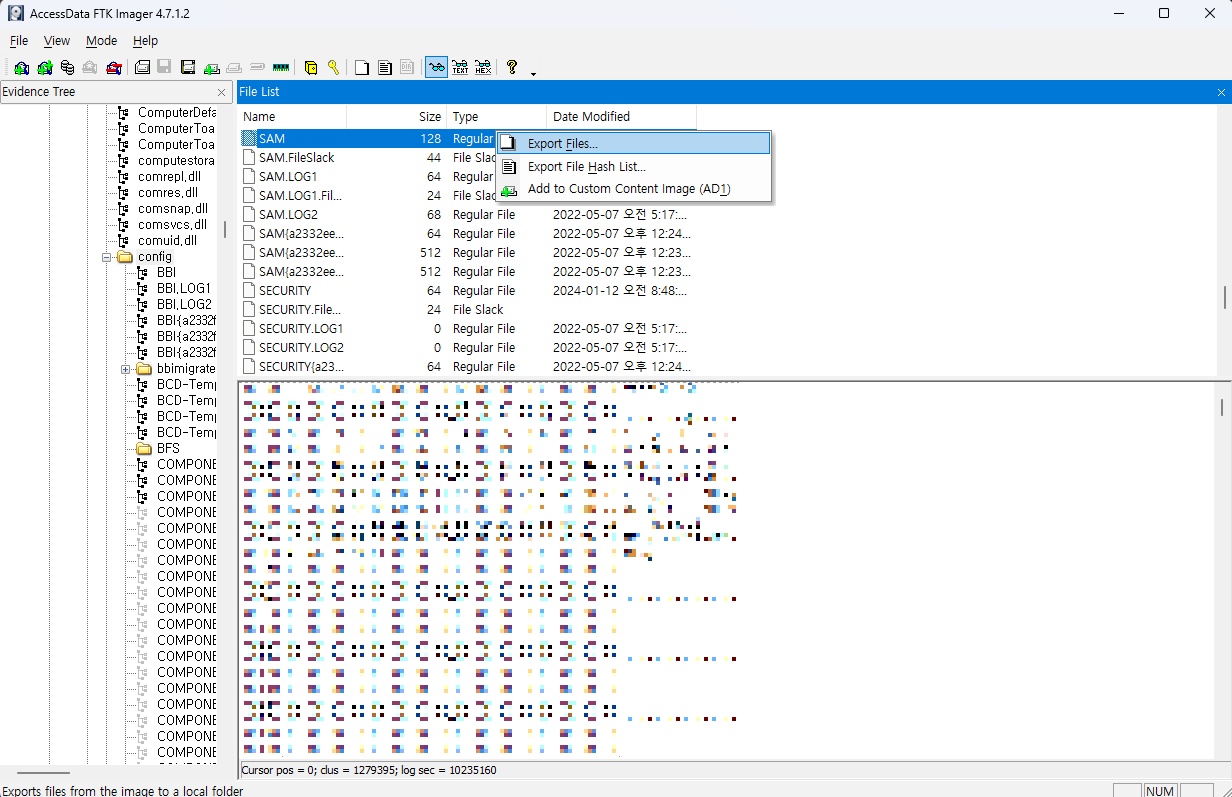Select SAM.LOG2 in file list

click(x=288, y=214)
